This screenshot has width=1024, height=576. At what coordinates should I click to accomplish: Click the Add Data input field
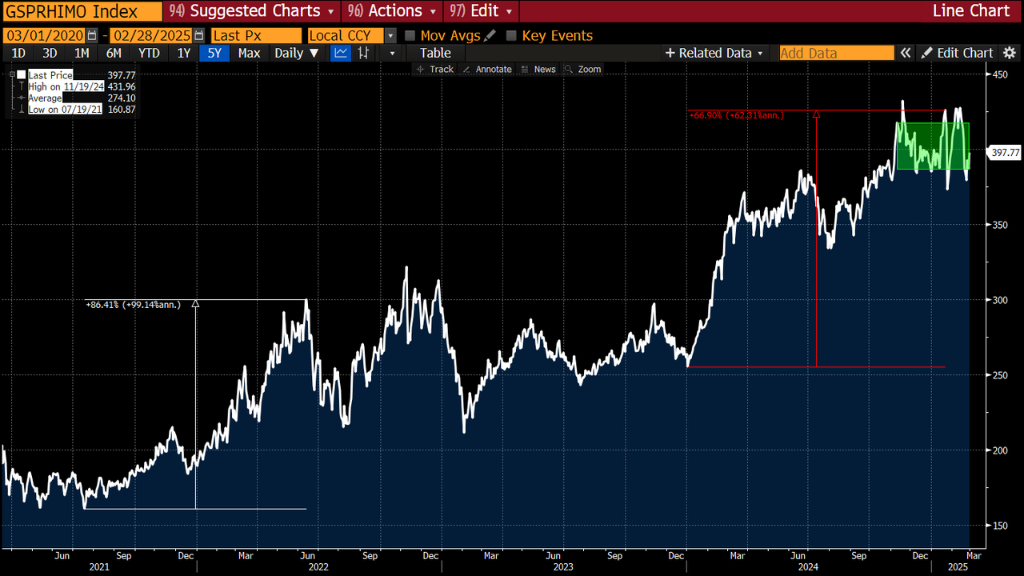pyautogui.click(x=837, y=54)
